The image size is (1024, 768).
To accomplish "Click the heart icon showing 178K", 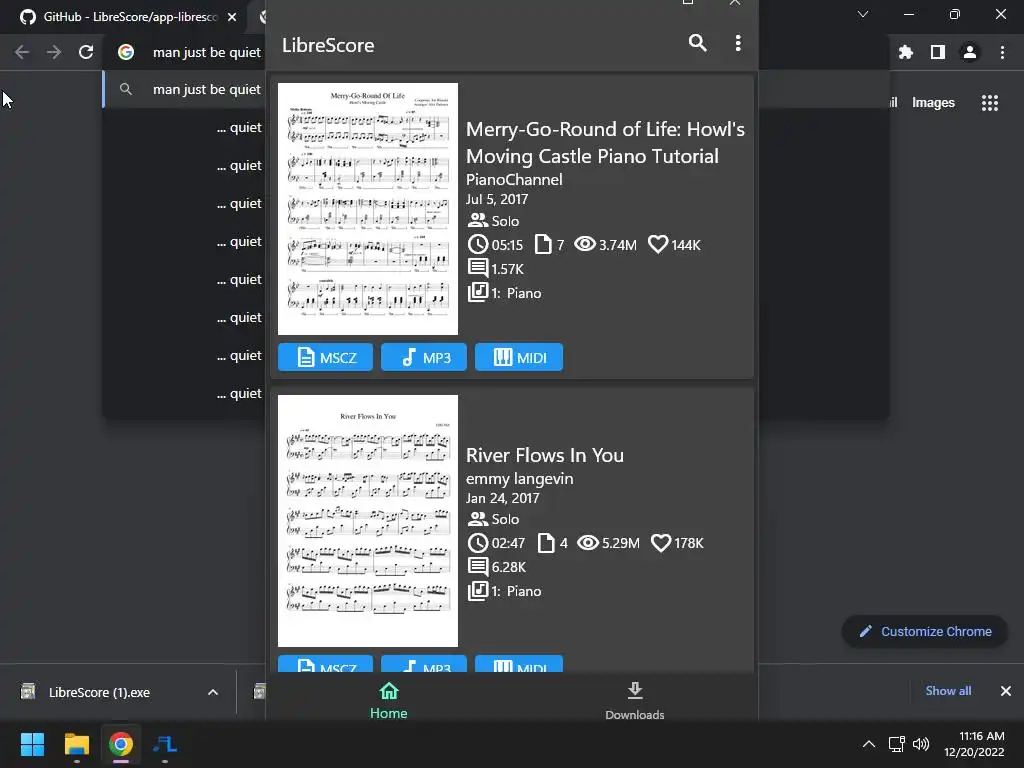I will point(661,543).
